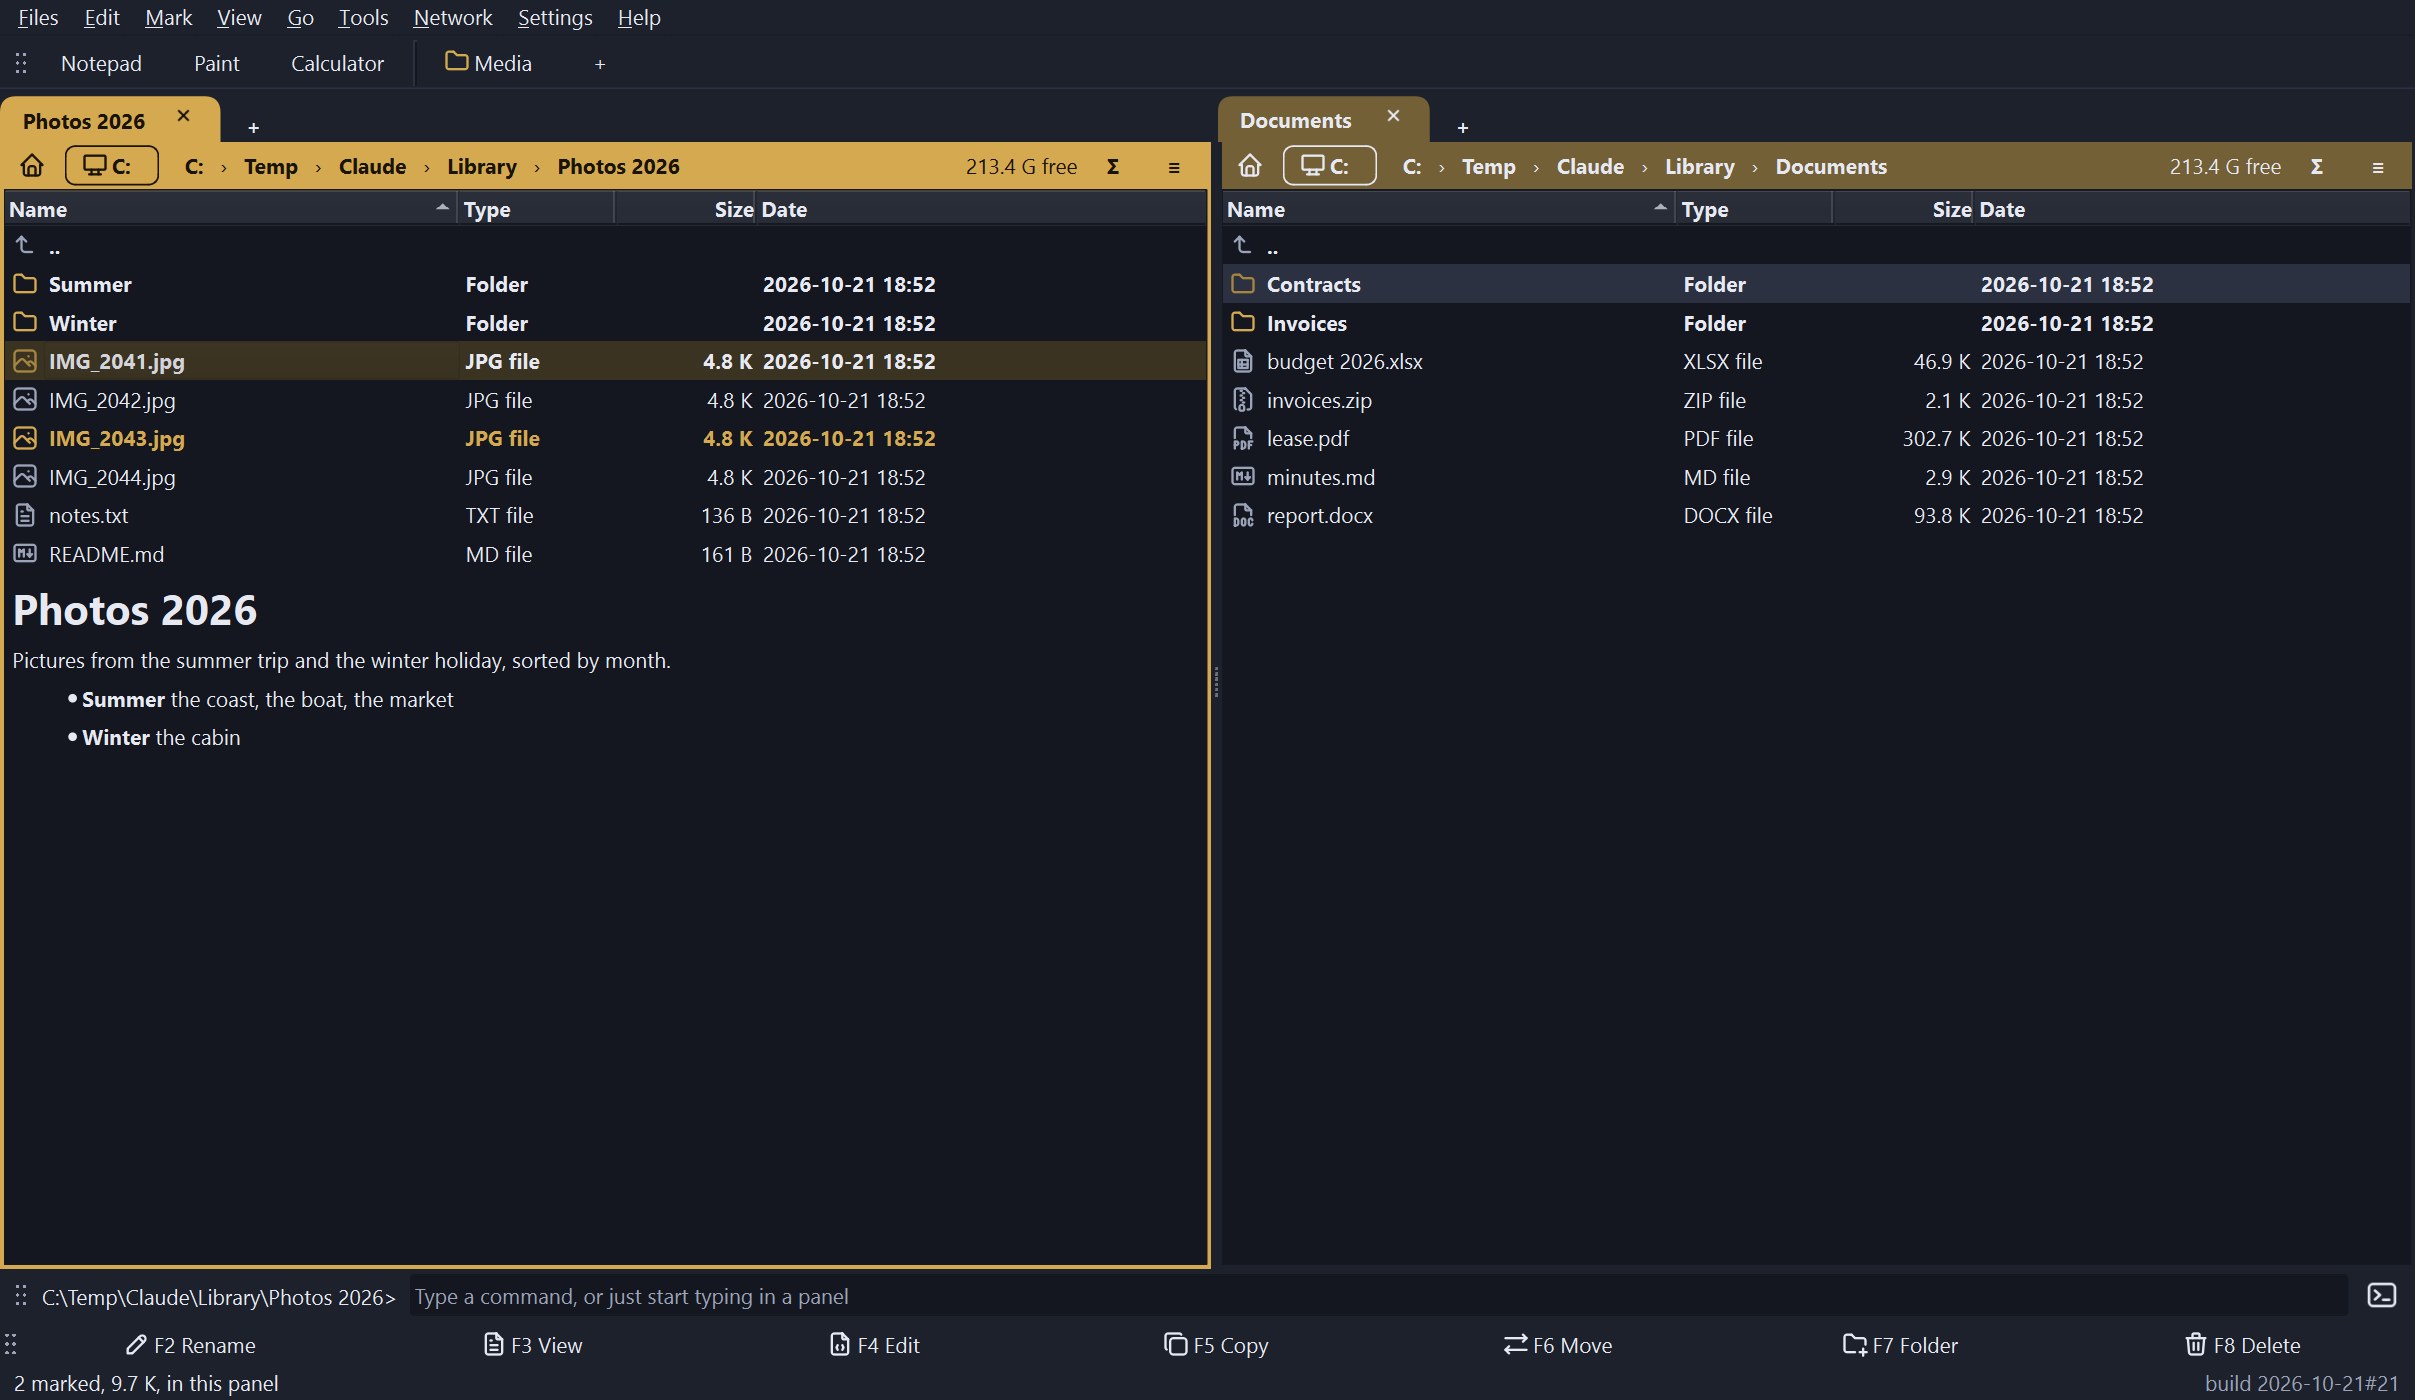Click the command line input field
This screenshot has width=2415, height=1400.
1378,1296
